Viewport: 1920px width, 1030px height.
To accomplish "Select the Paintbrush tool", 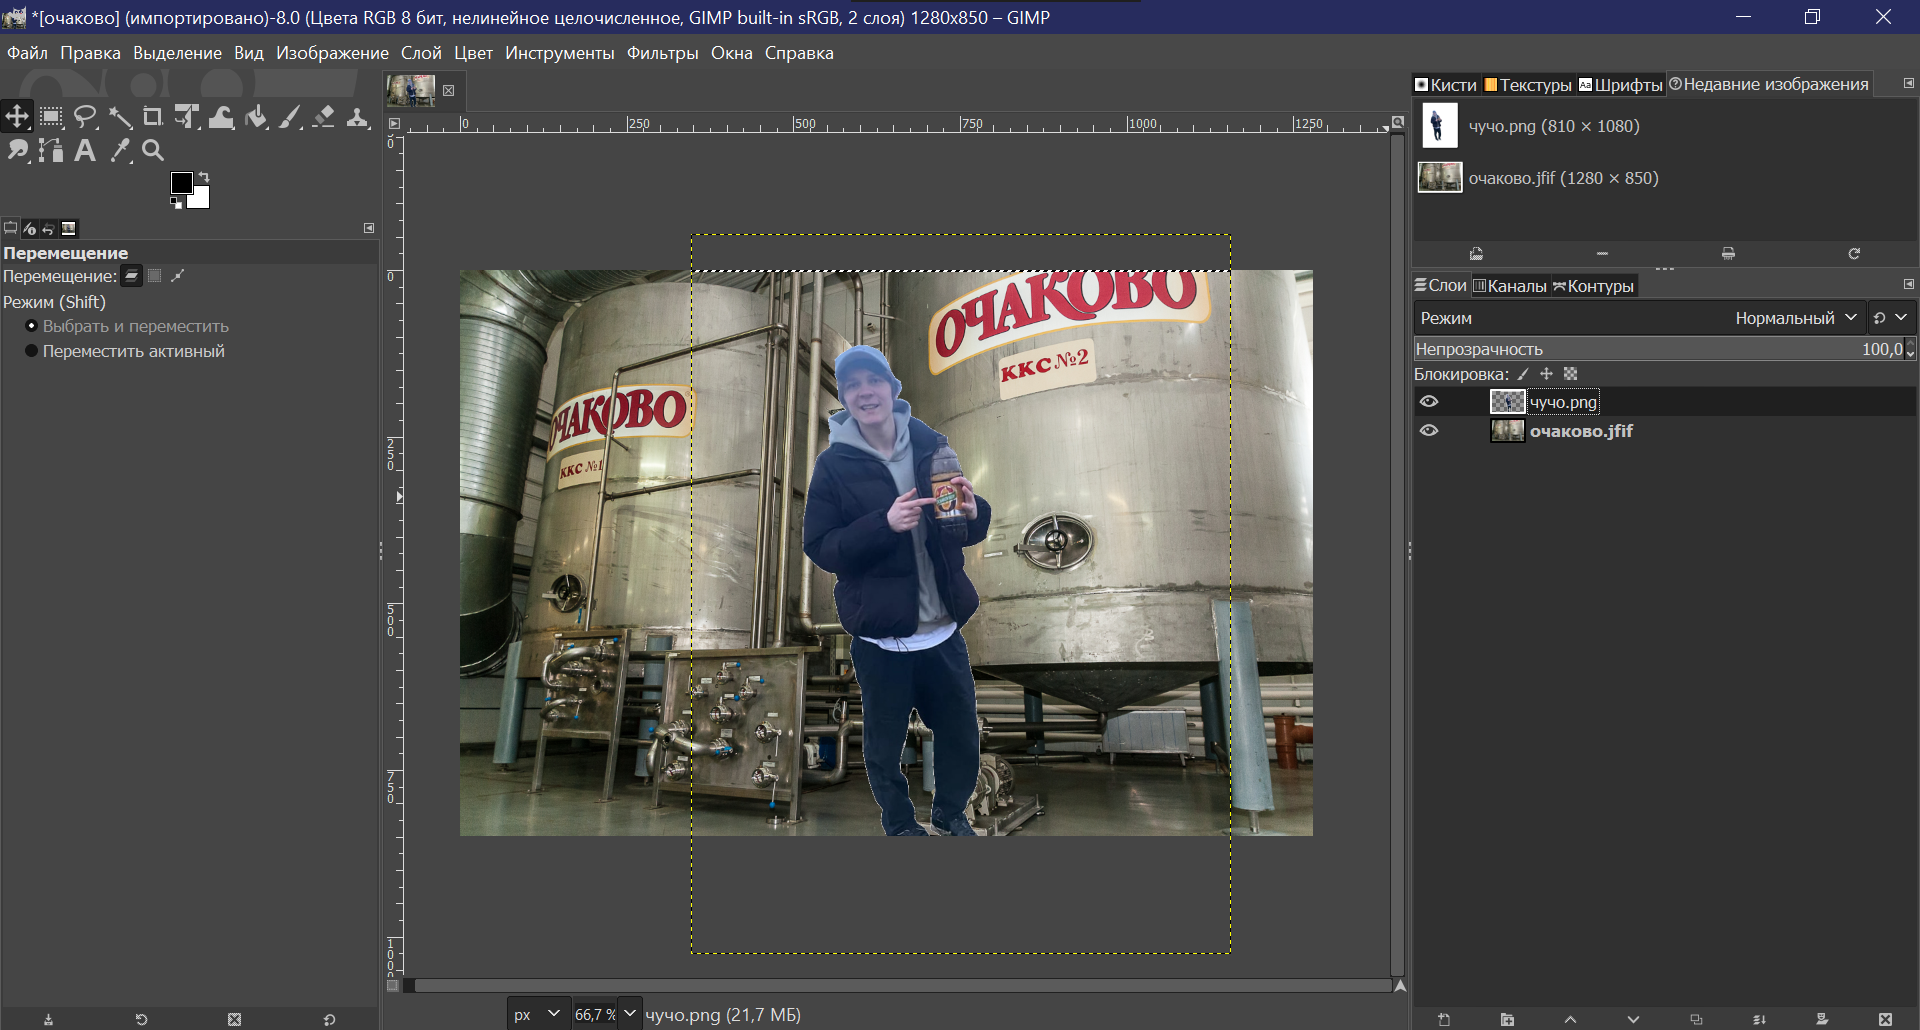I will point(290,117).
